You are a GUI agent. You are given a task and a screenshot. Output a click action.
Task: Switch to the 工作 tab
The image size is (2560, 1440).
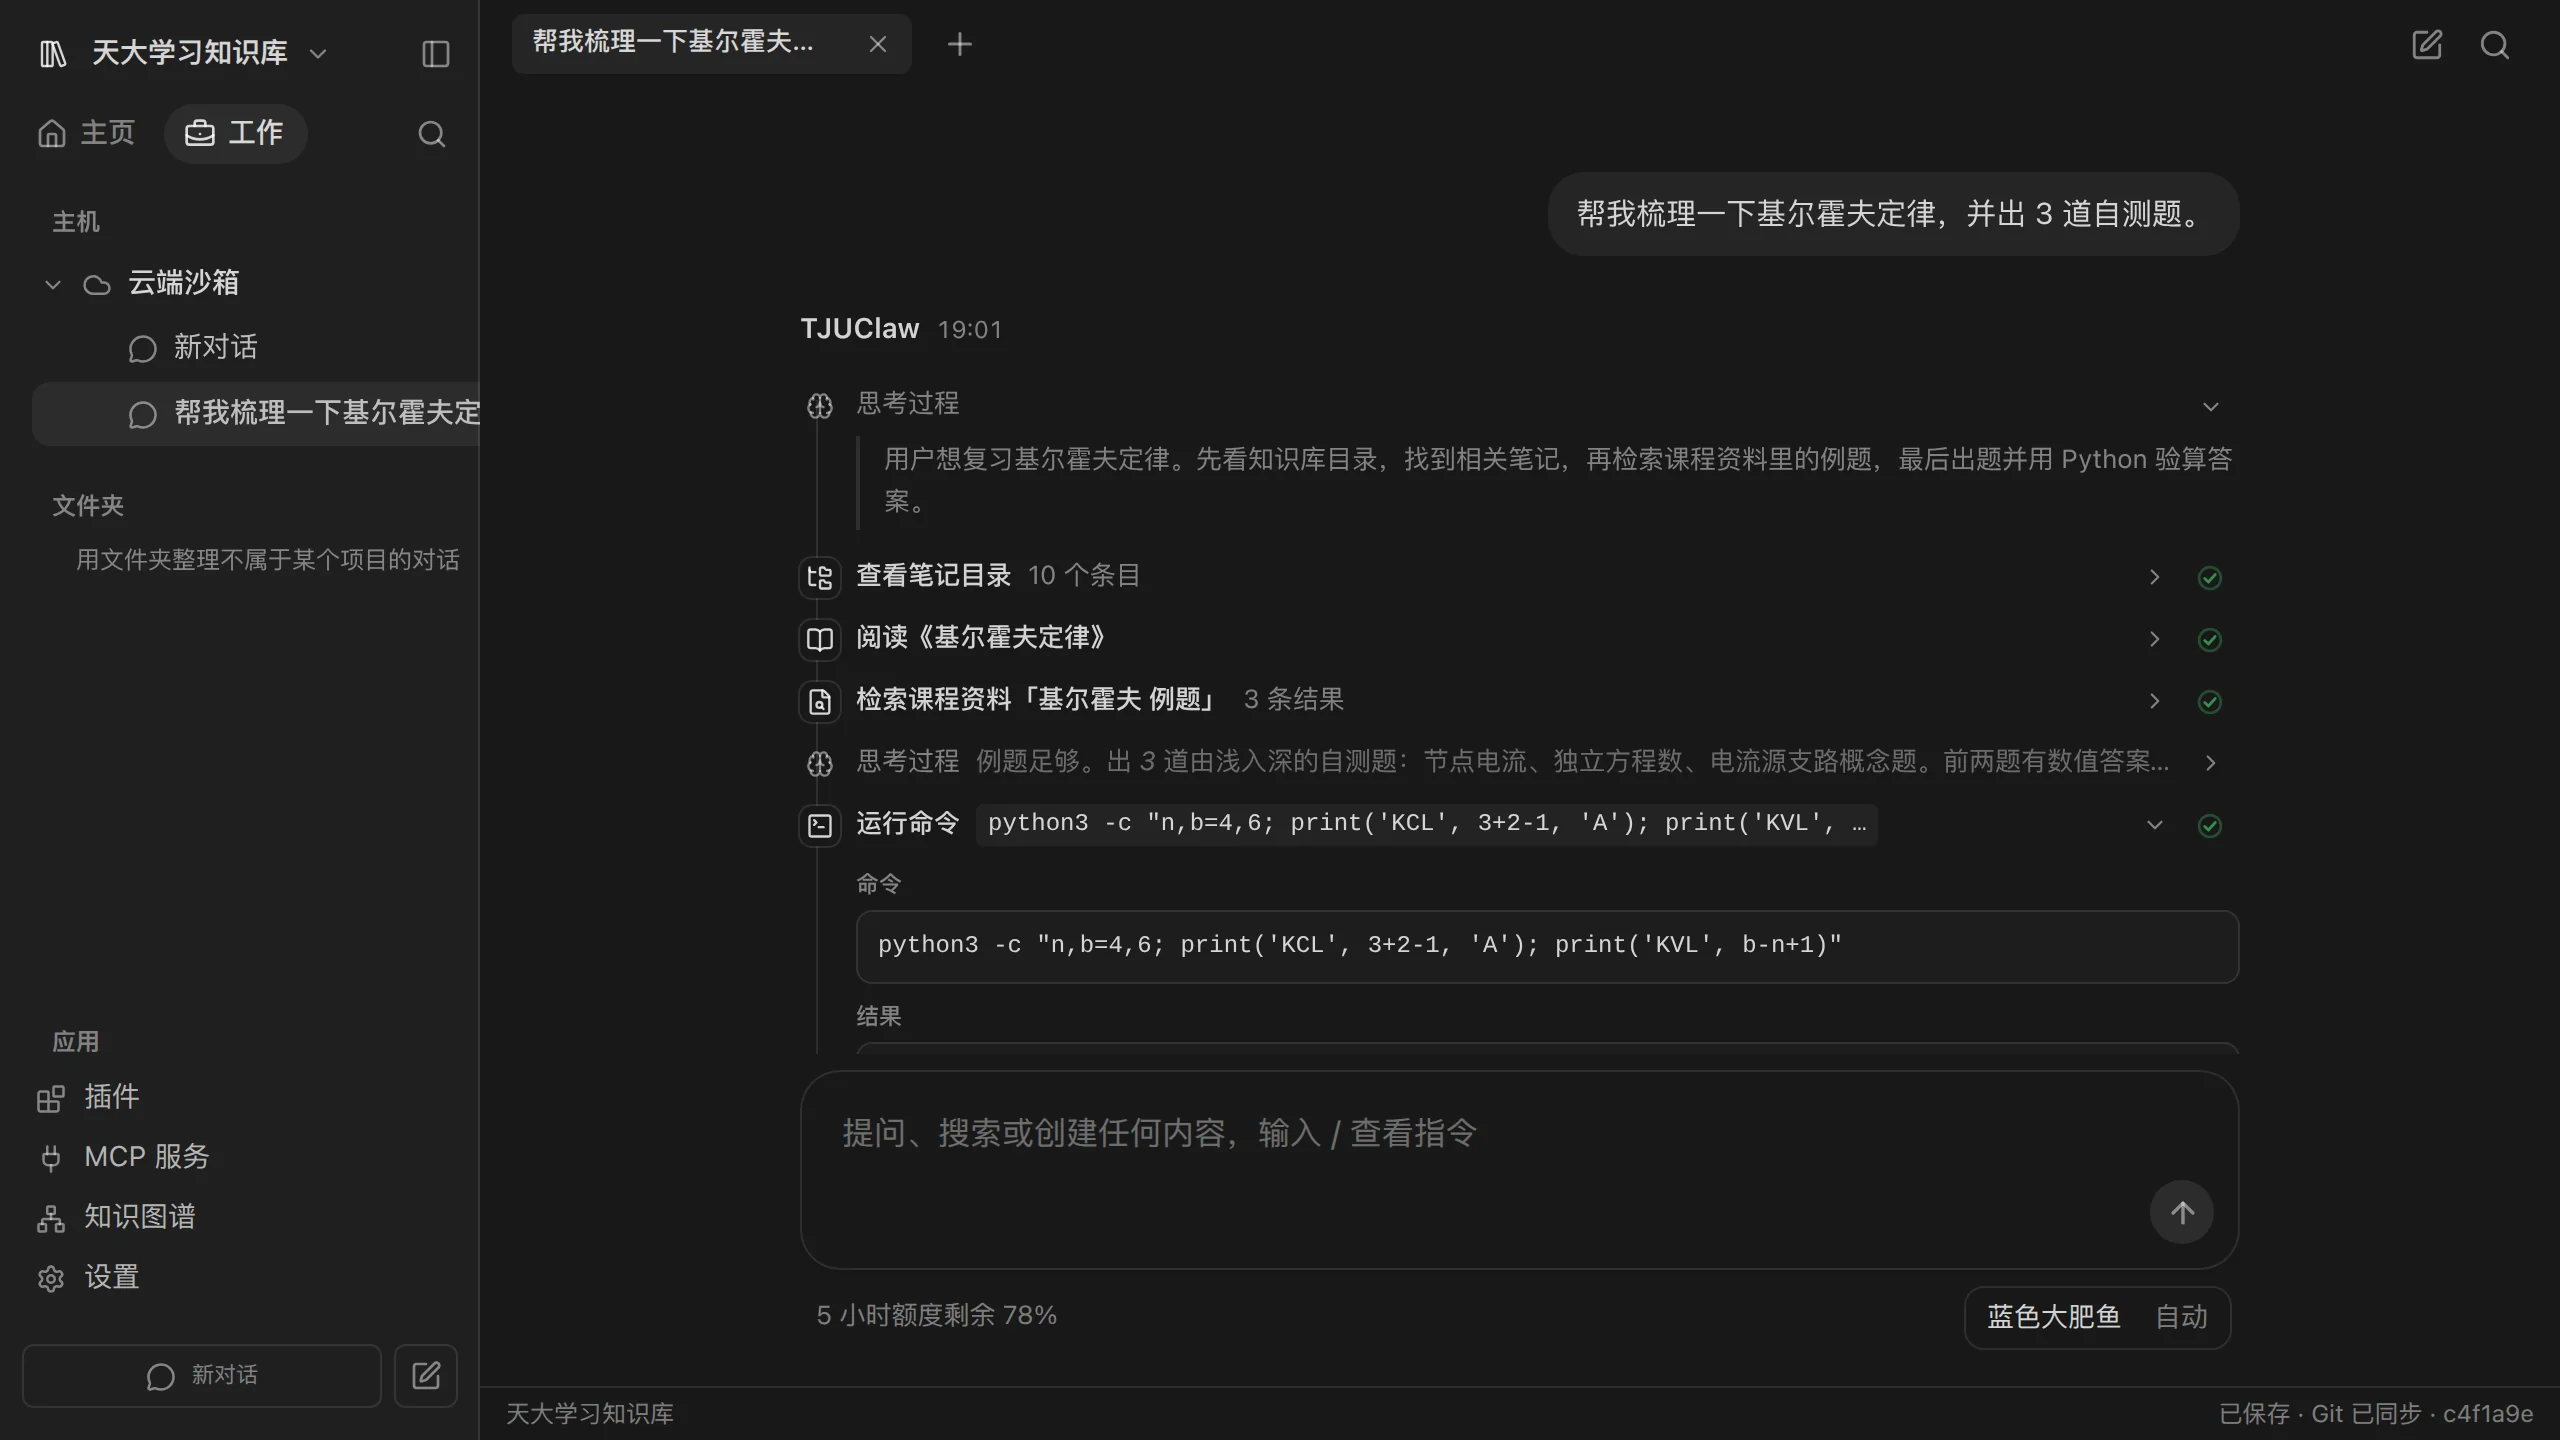(x=235, y=133)
